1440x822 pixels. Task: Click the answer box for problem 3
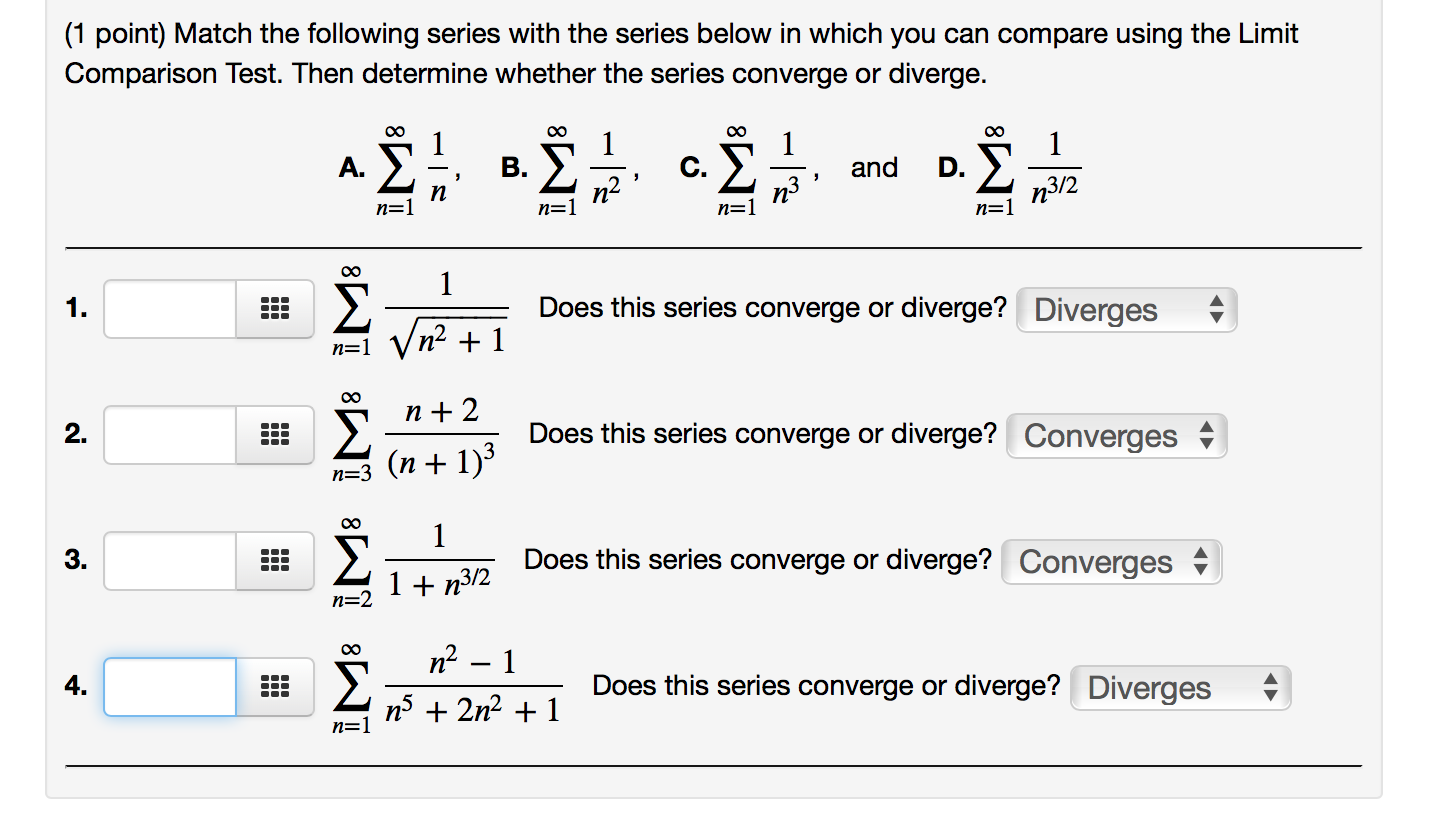[168, 561]
